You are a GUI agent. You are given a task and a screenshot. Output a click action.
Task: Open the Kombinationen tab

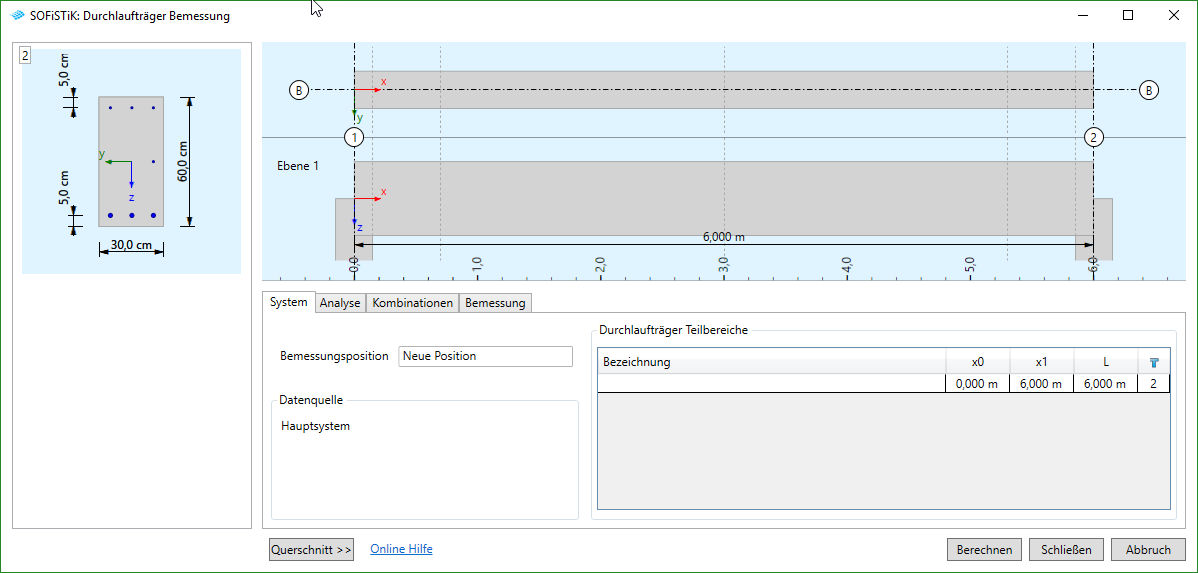click(x=412, y=303)
